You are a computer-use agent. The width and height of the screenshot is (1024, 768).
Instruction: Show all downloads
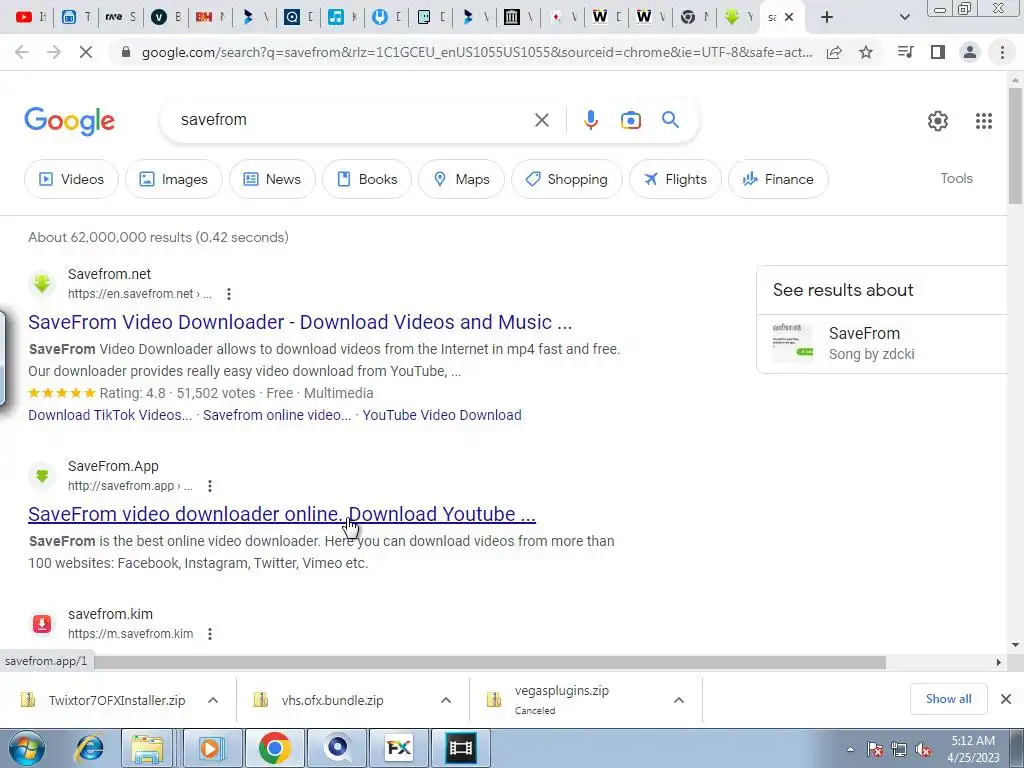pos(948,699)
